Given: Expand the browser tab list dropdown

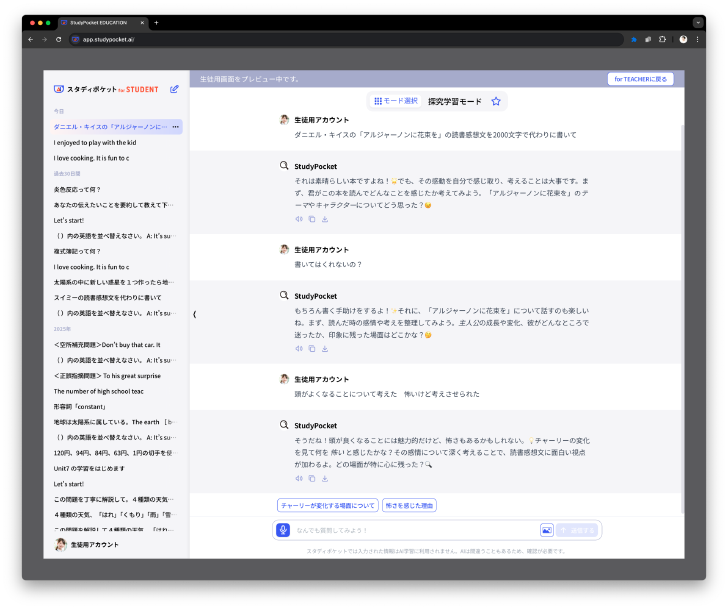Looking at the screenshot, I should click(x=698, y=22).
